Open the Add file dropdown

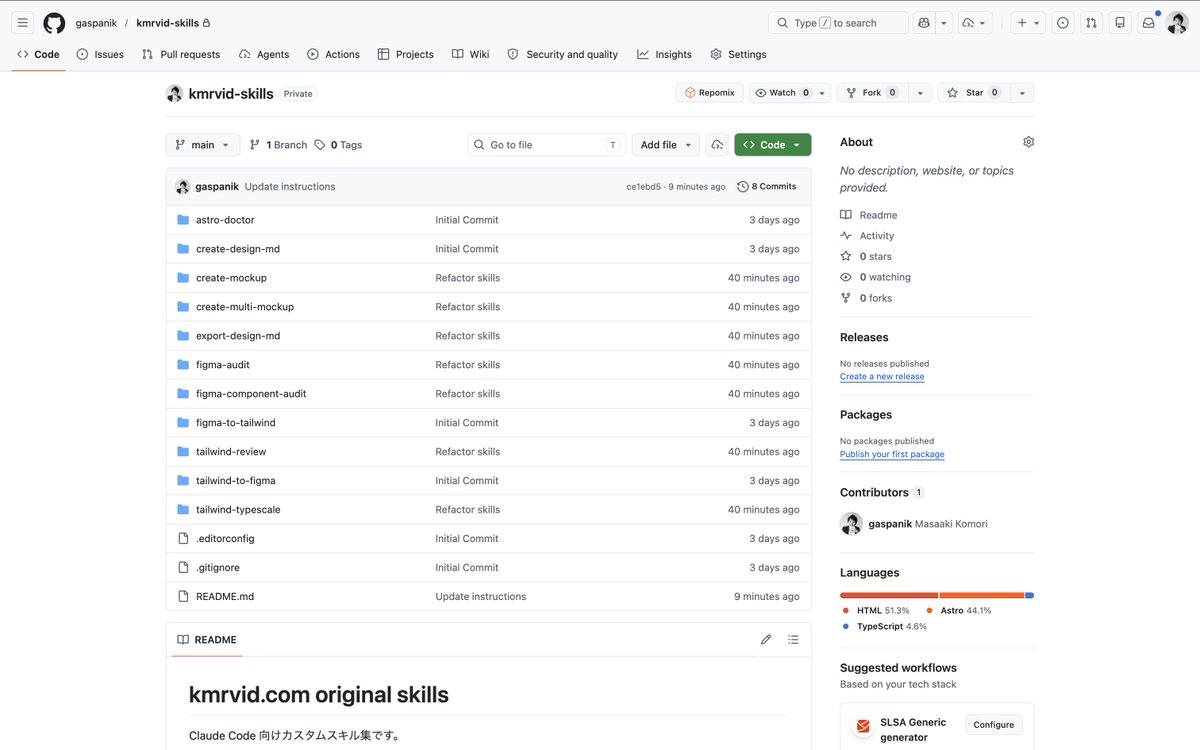pyautogui.click(x=665, y=145)
